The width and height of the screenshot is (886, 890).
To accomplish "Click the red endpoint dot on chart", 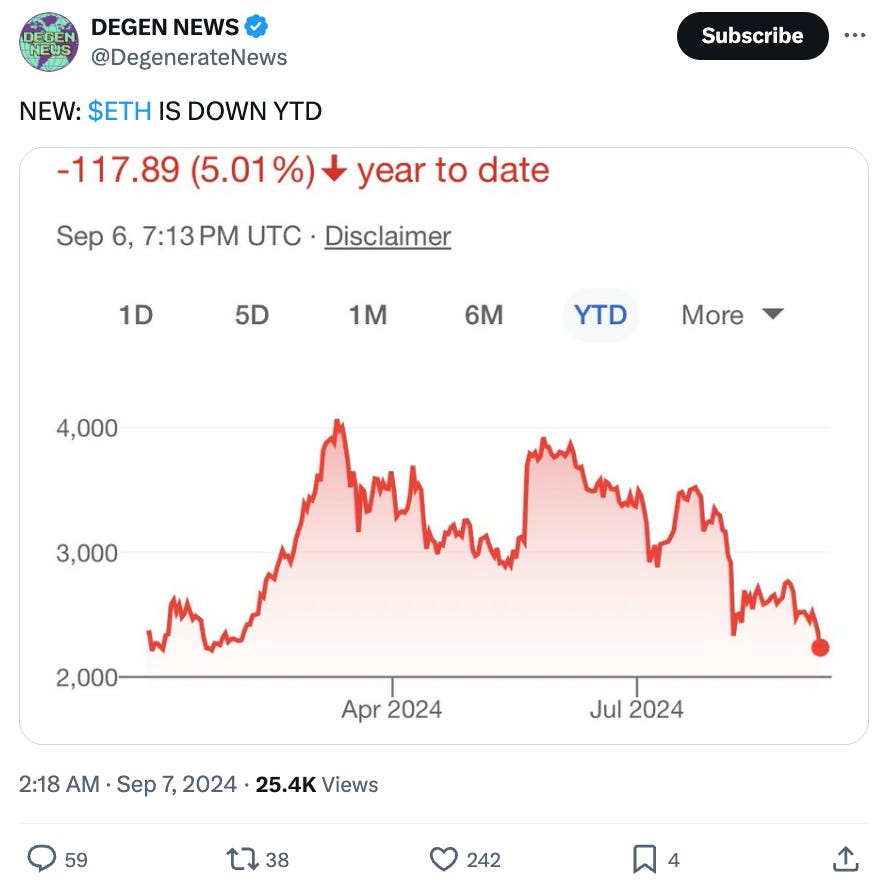I will (x=820, y=647).
